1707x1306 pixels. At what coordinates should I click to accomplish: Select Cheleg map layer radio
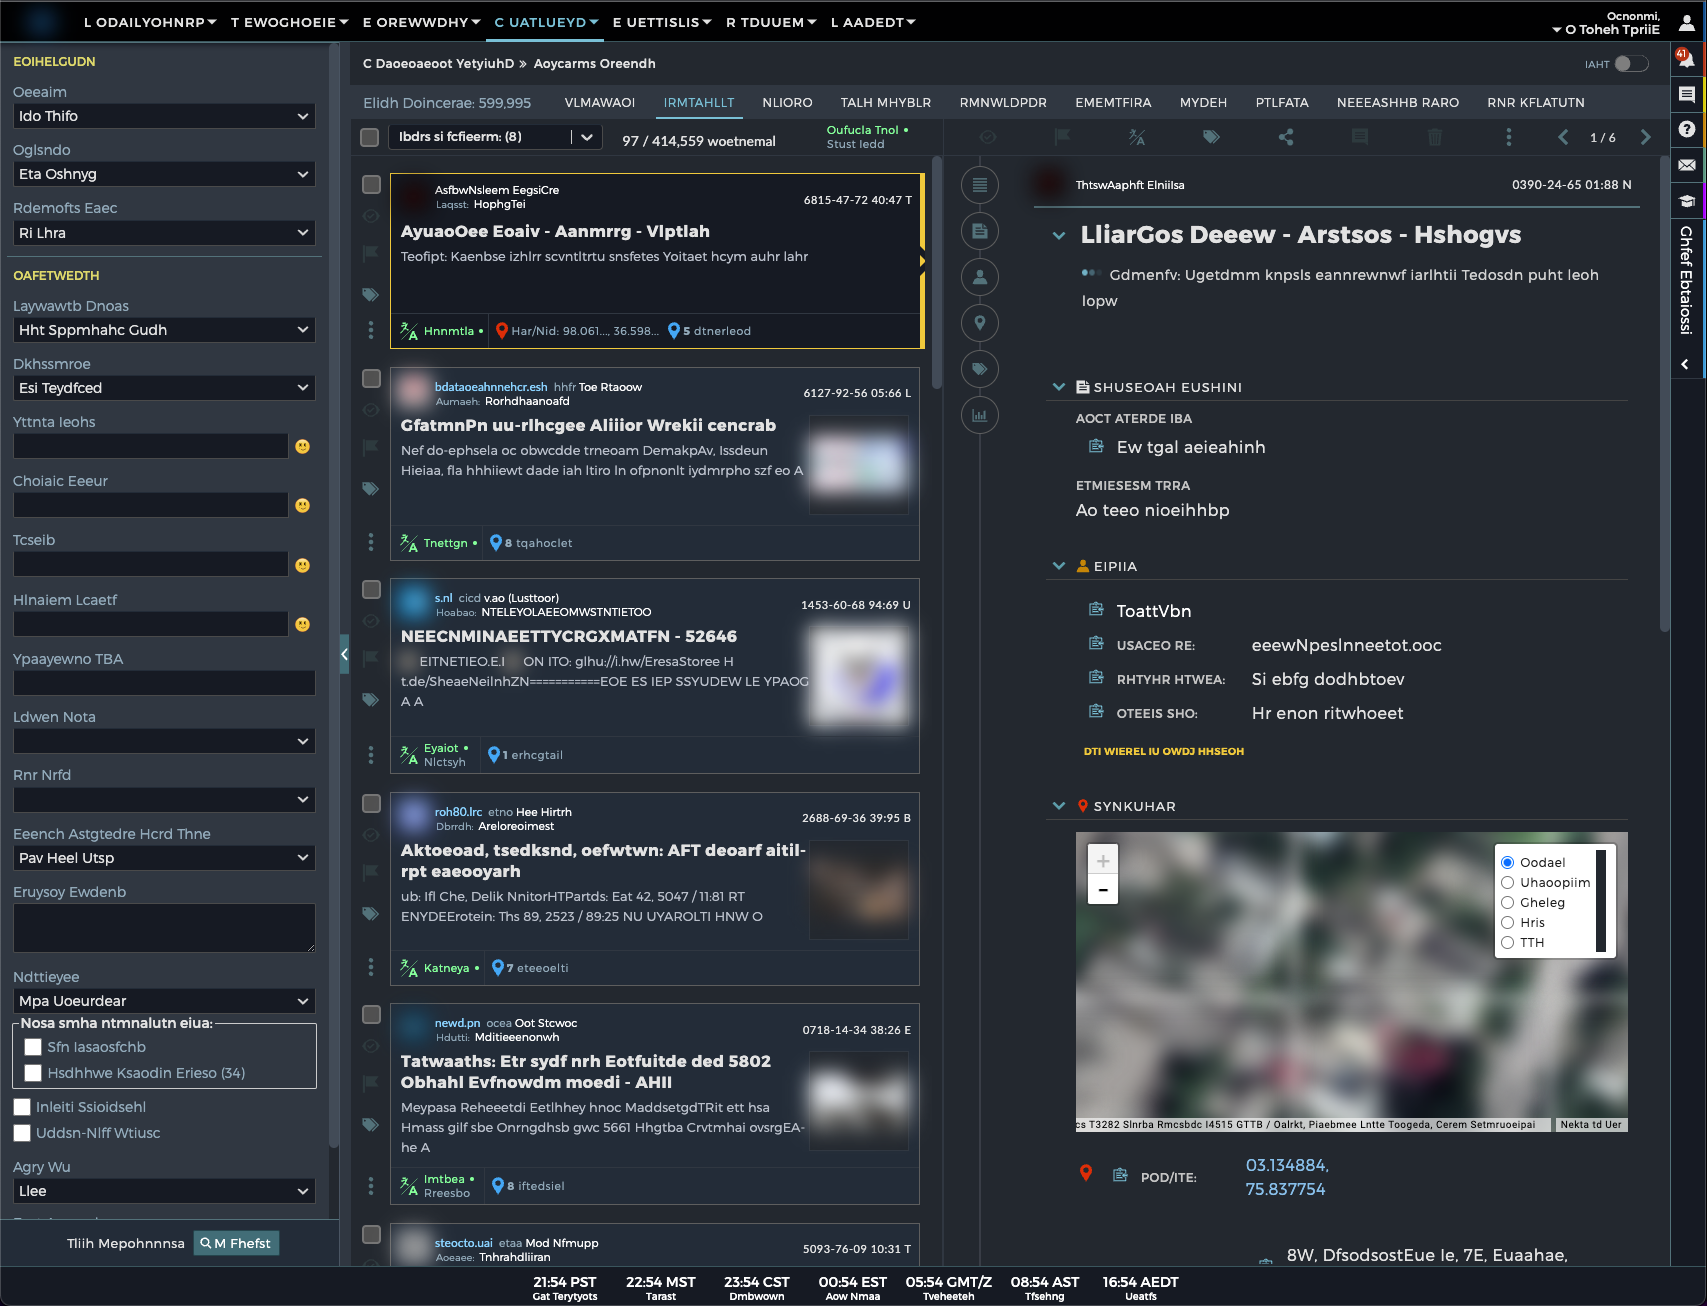click(x=1507, y=903)
